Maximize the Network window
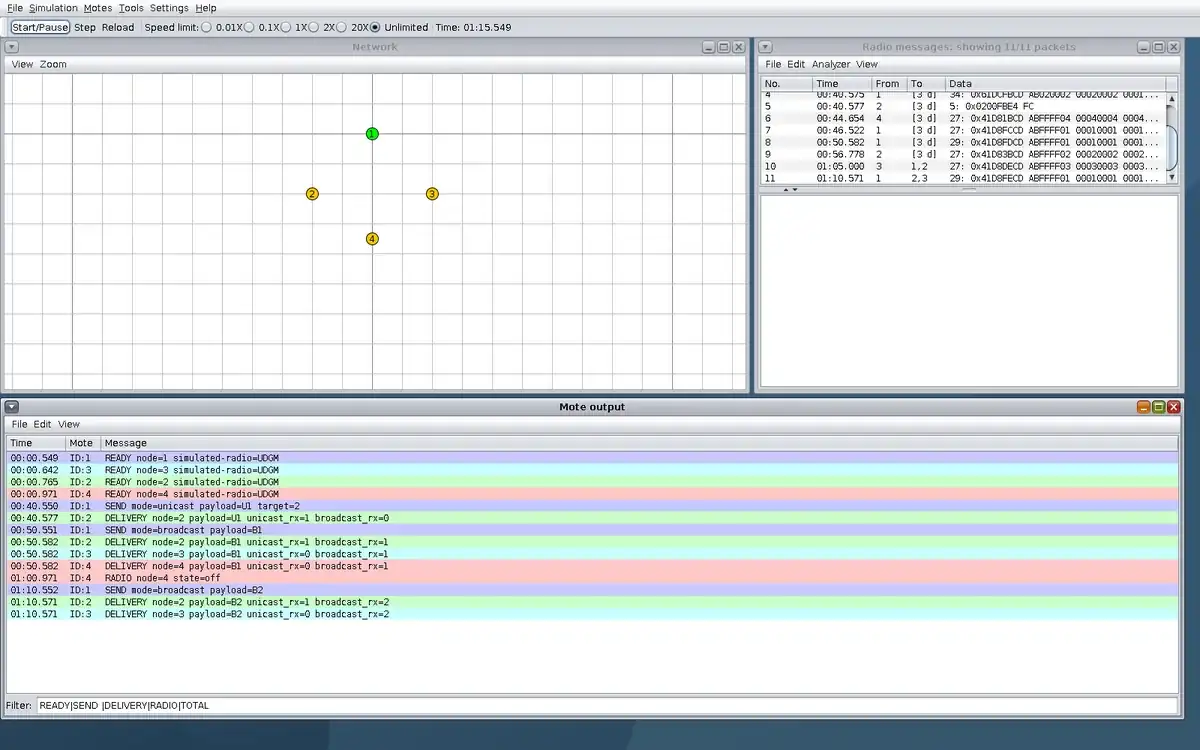 tap(724, 47)
